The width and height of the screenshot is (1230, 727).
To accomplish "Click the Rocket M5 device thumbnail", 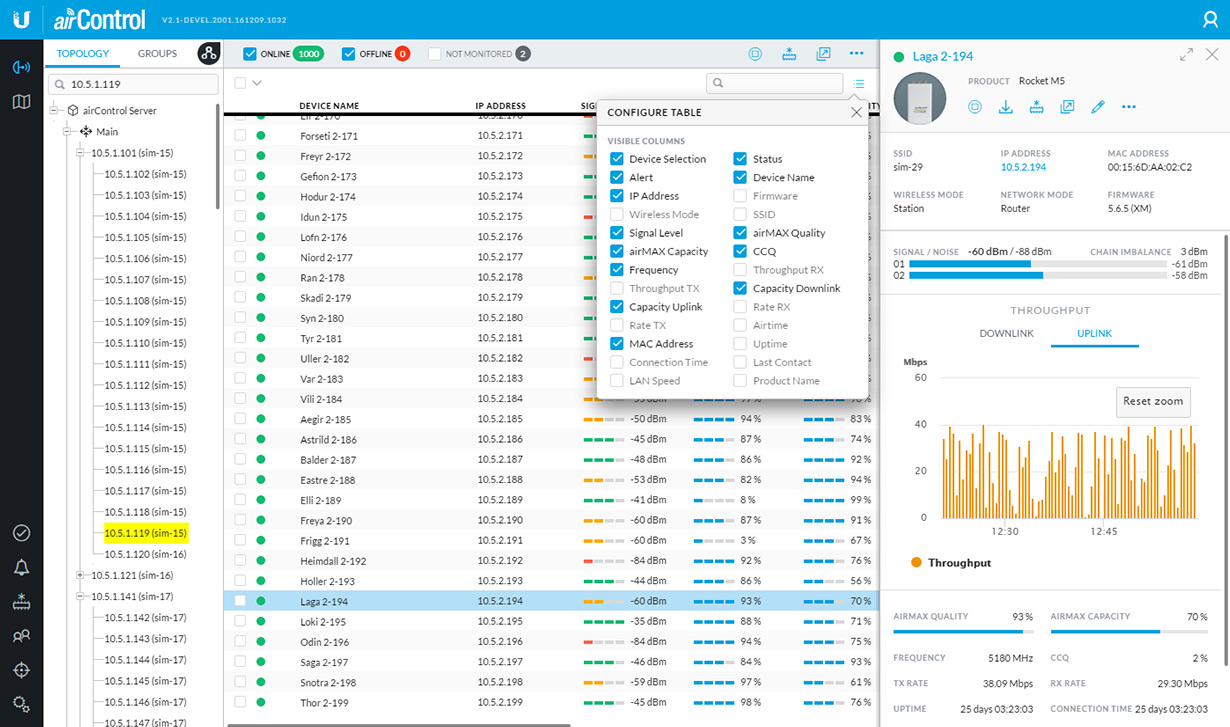I will pos(920,99).
